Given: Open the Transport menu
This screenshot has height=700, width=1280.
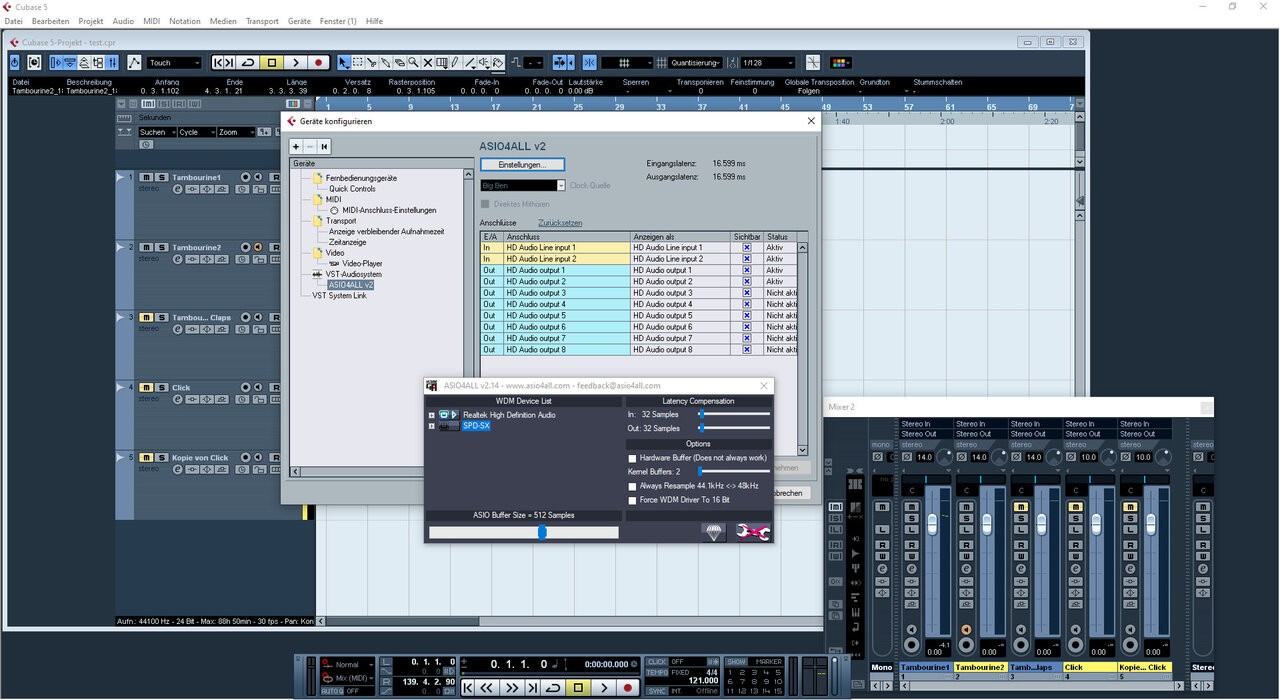Looking at the screenshot, I should coord(262,21).
